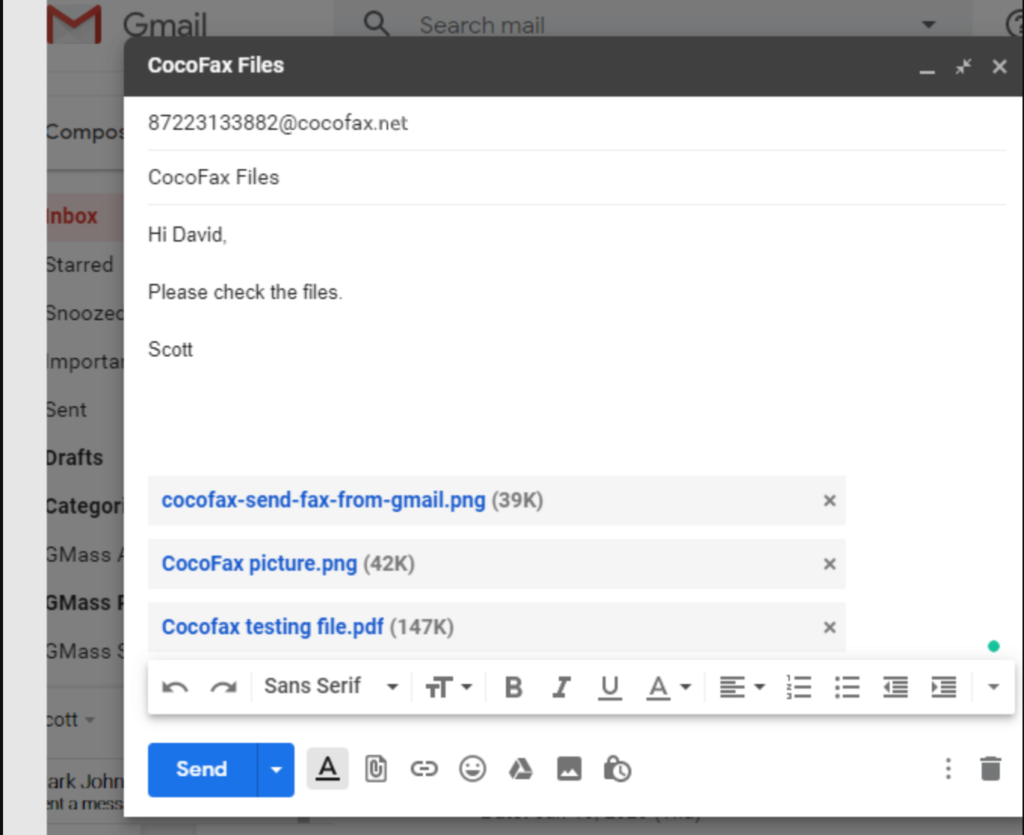
Task: Click the Scott signature text
Action: click(170, 349)
